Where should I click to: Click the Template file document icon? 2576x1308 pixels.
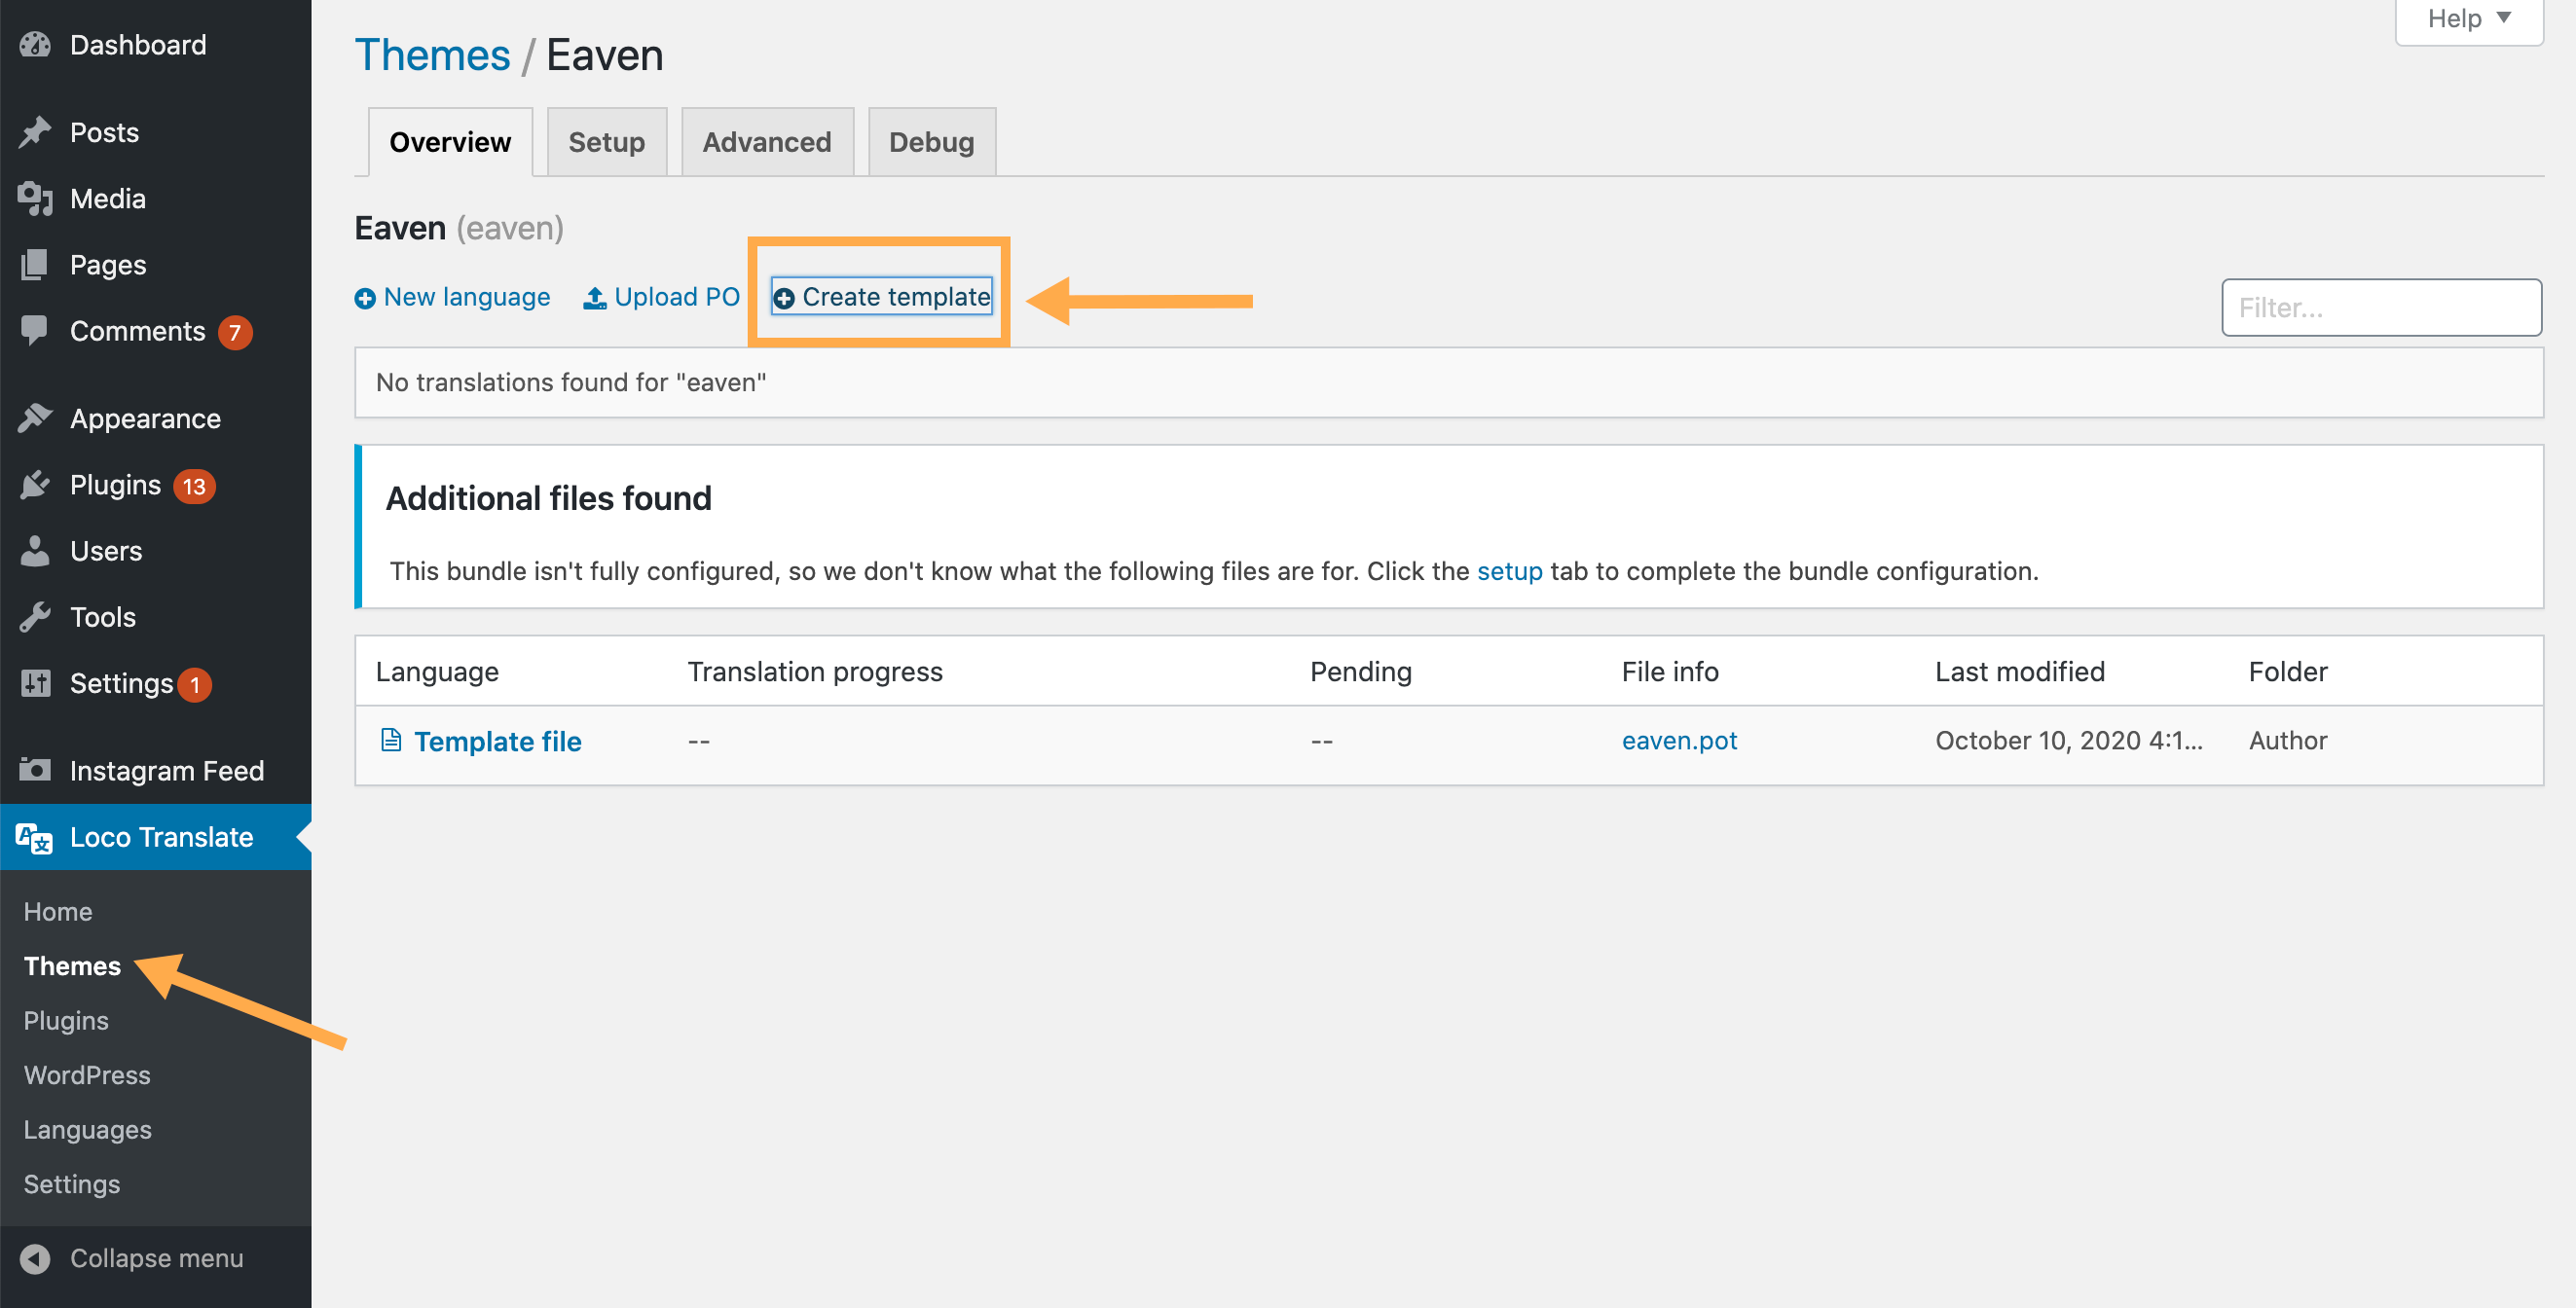[x=391, y=740]
